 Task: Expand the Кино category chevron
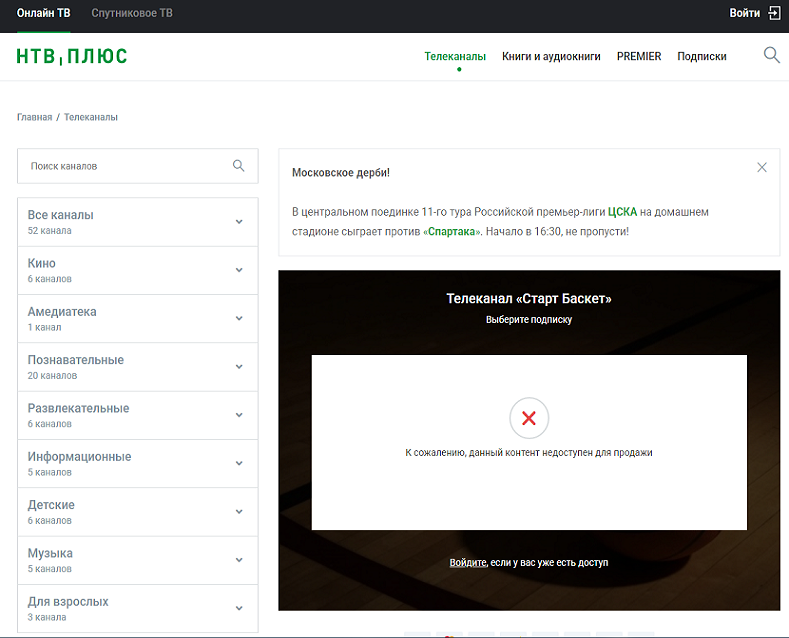pos(239,270)
